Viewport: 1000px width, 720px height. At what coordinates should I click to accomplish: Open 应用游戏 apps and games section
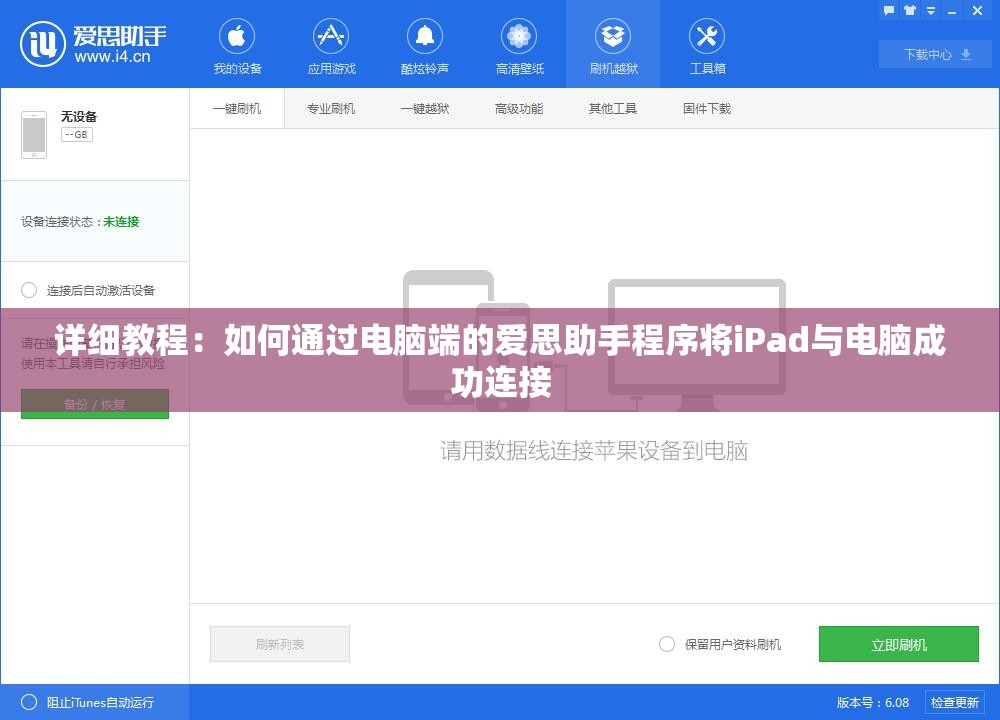click(331, 47)
